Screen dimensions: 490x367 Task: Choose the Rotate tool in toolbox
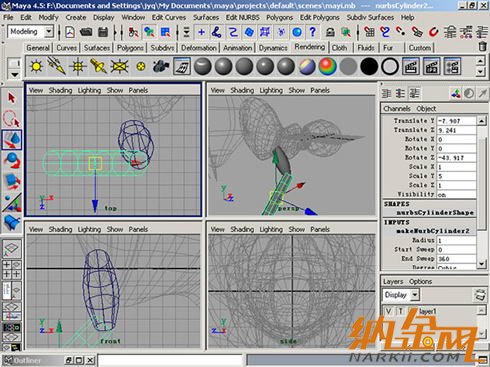pos(12,160)
